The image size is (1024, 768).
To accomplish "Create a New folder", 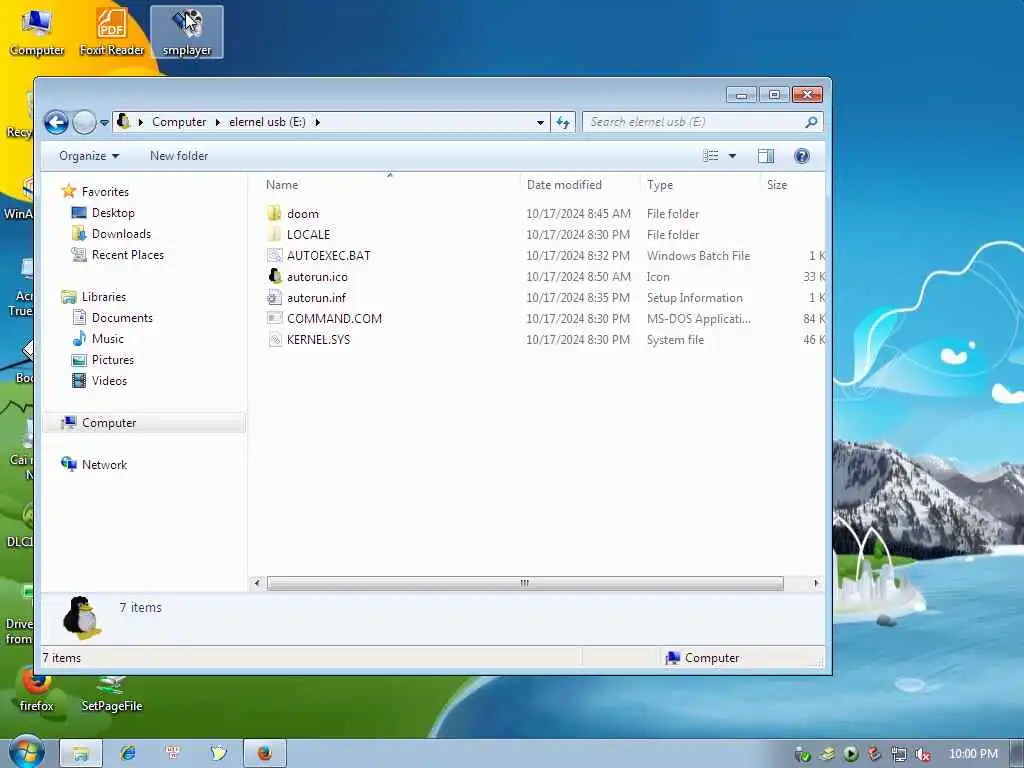I will (179, 156).
